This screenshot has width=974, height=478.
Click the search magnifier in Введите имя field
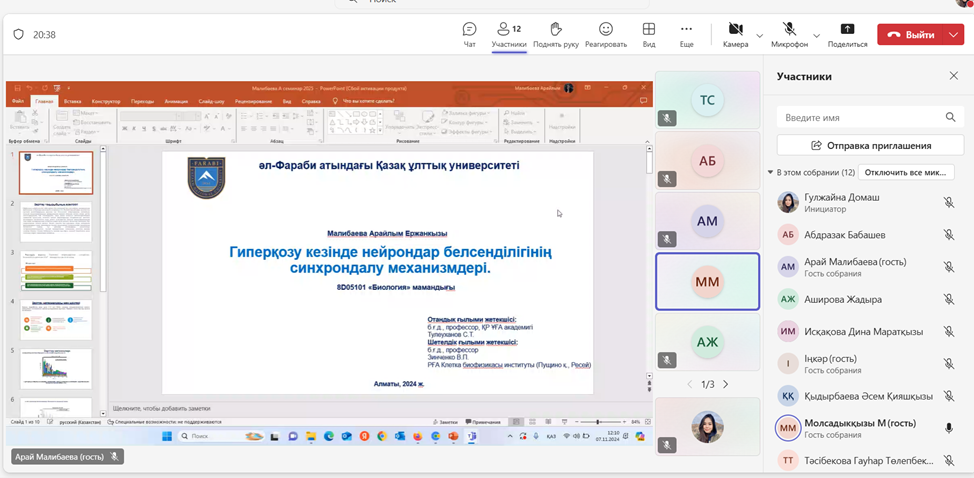coord(950,117)
